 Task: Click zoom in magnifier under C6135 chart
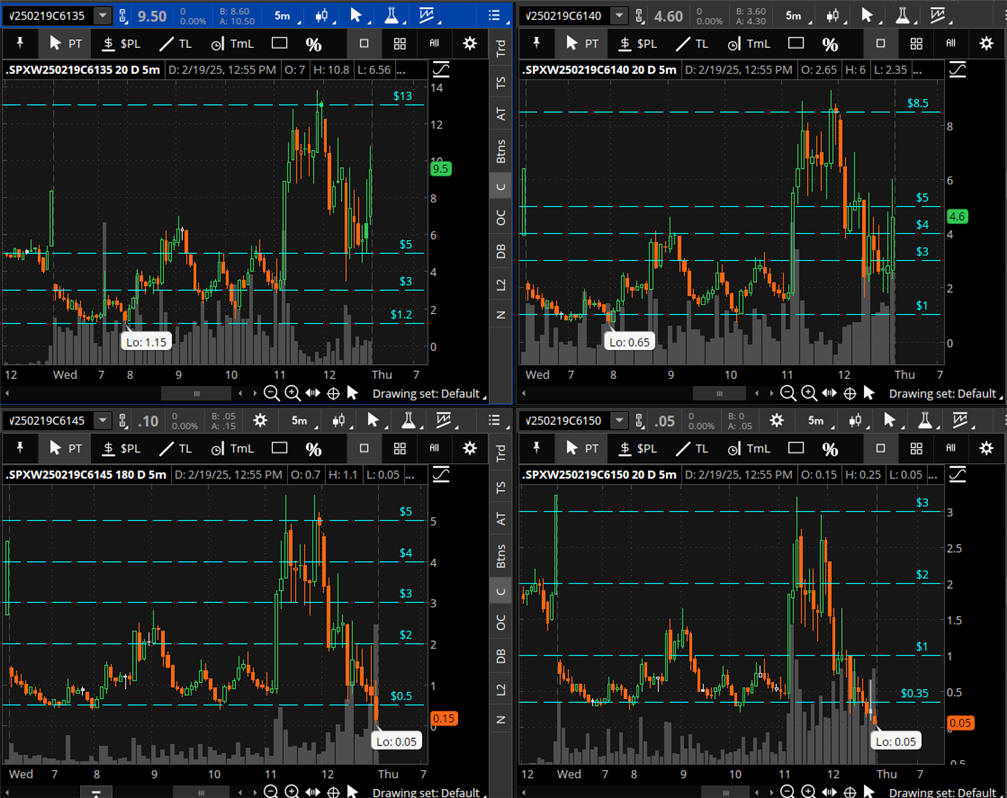pyautogui.click(x=292, y=393)
